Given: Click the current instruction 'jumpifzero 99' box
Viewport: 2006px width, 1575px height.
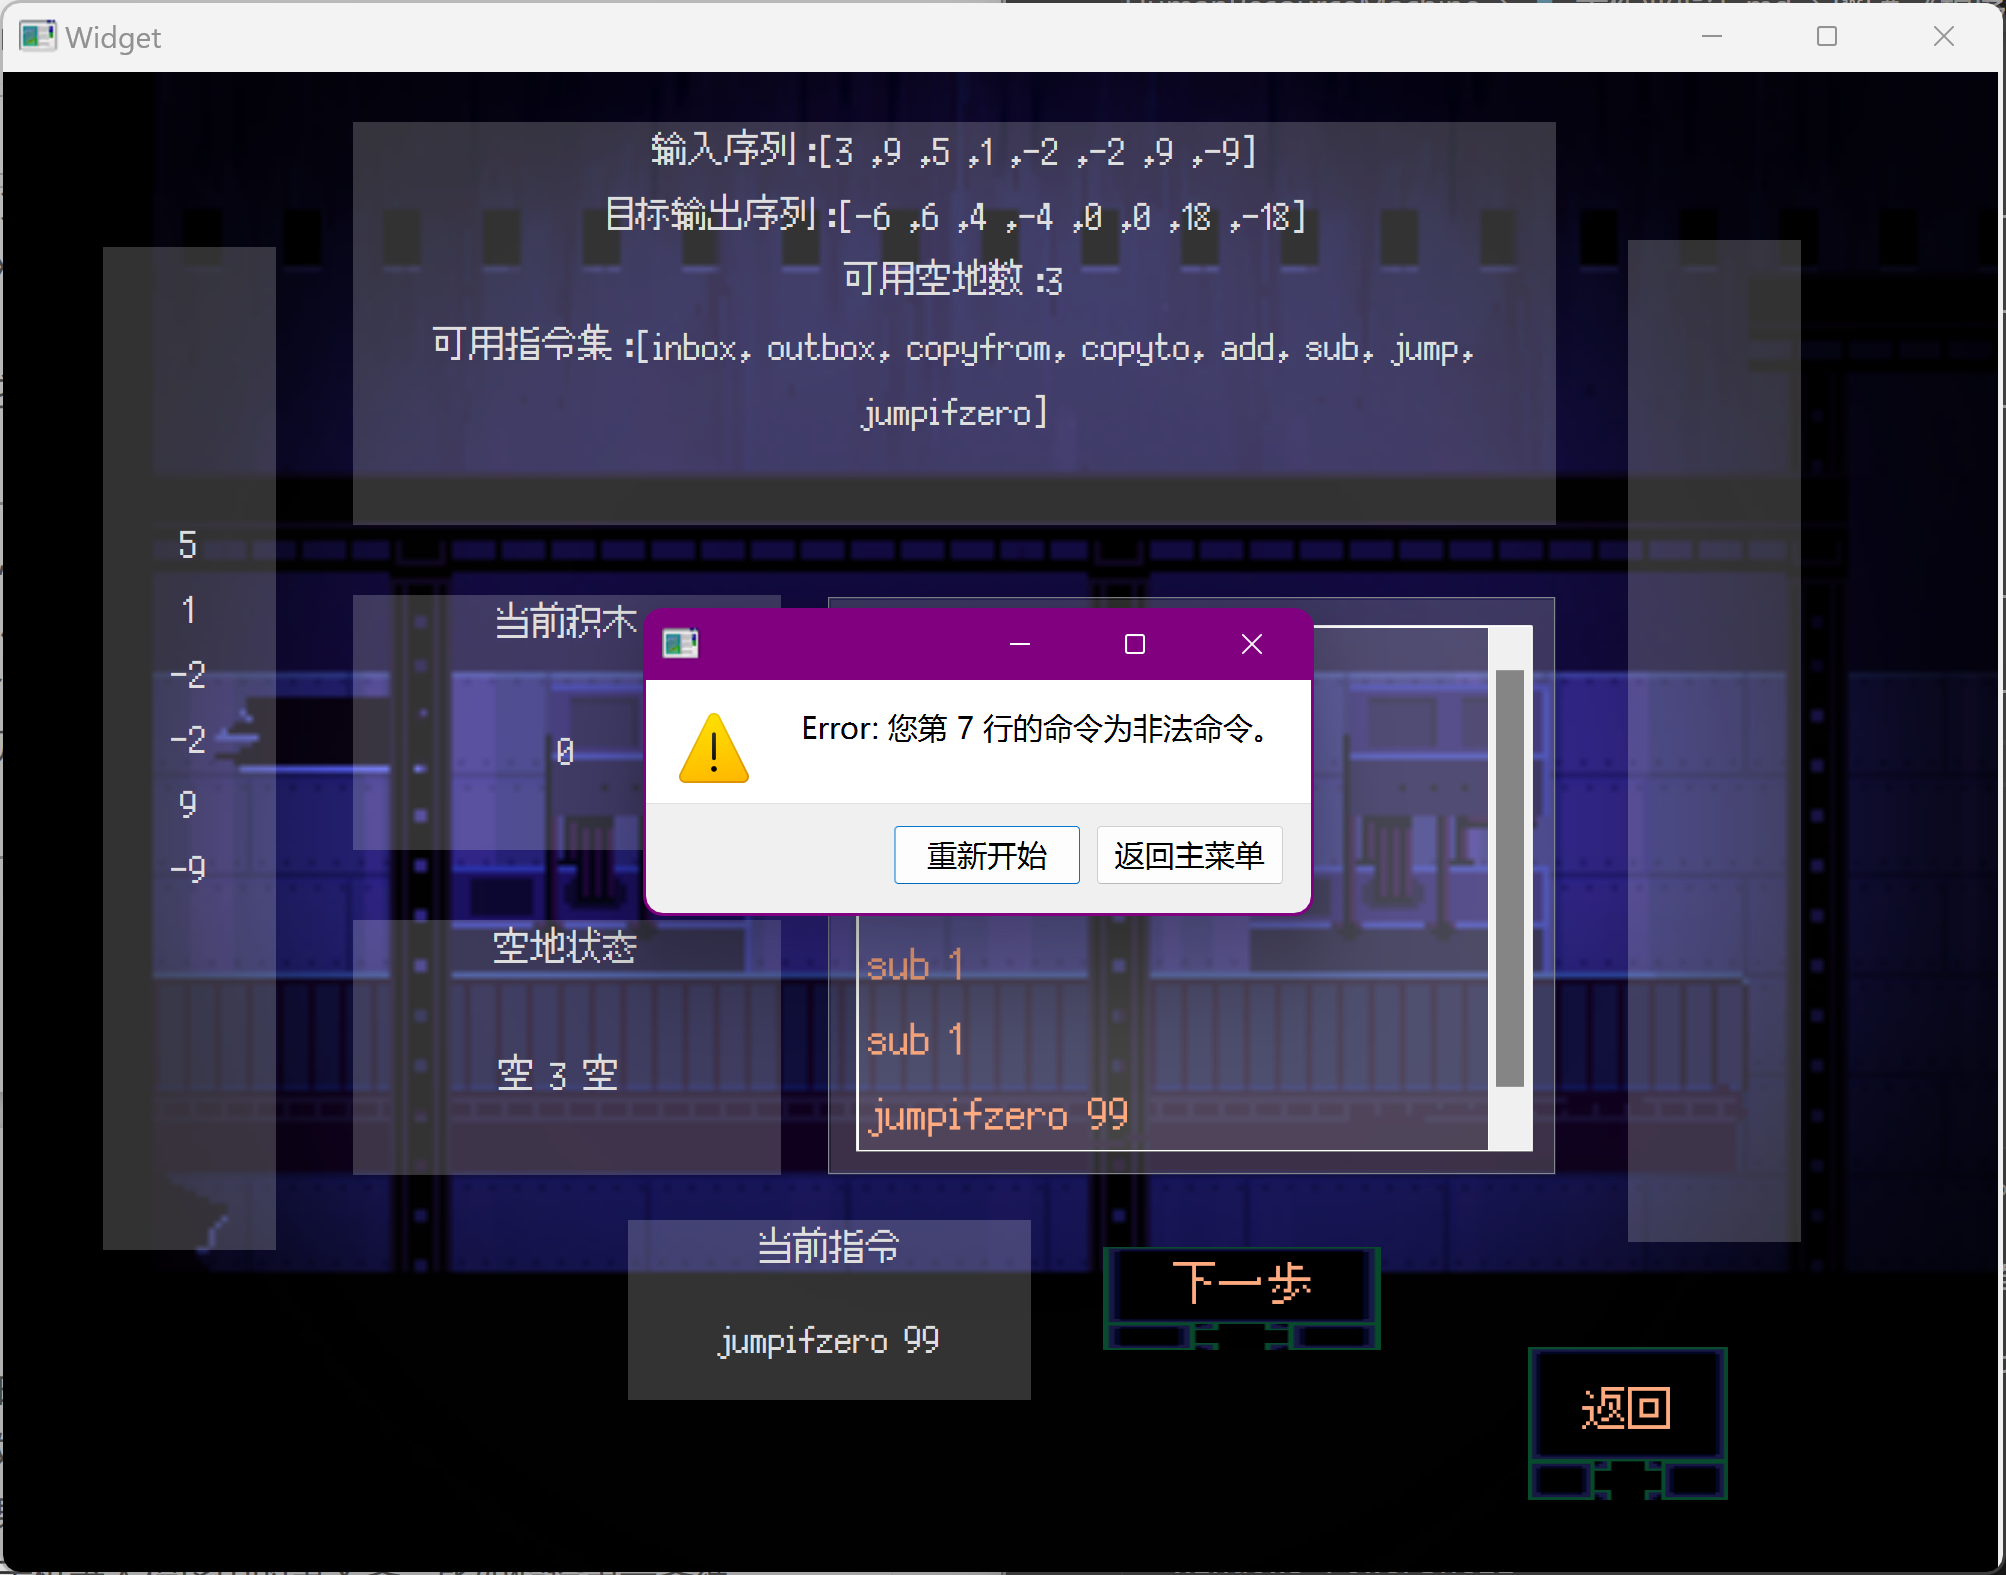Looking at the screenshot, I should (x=829, y=1340).
